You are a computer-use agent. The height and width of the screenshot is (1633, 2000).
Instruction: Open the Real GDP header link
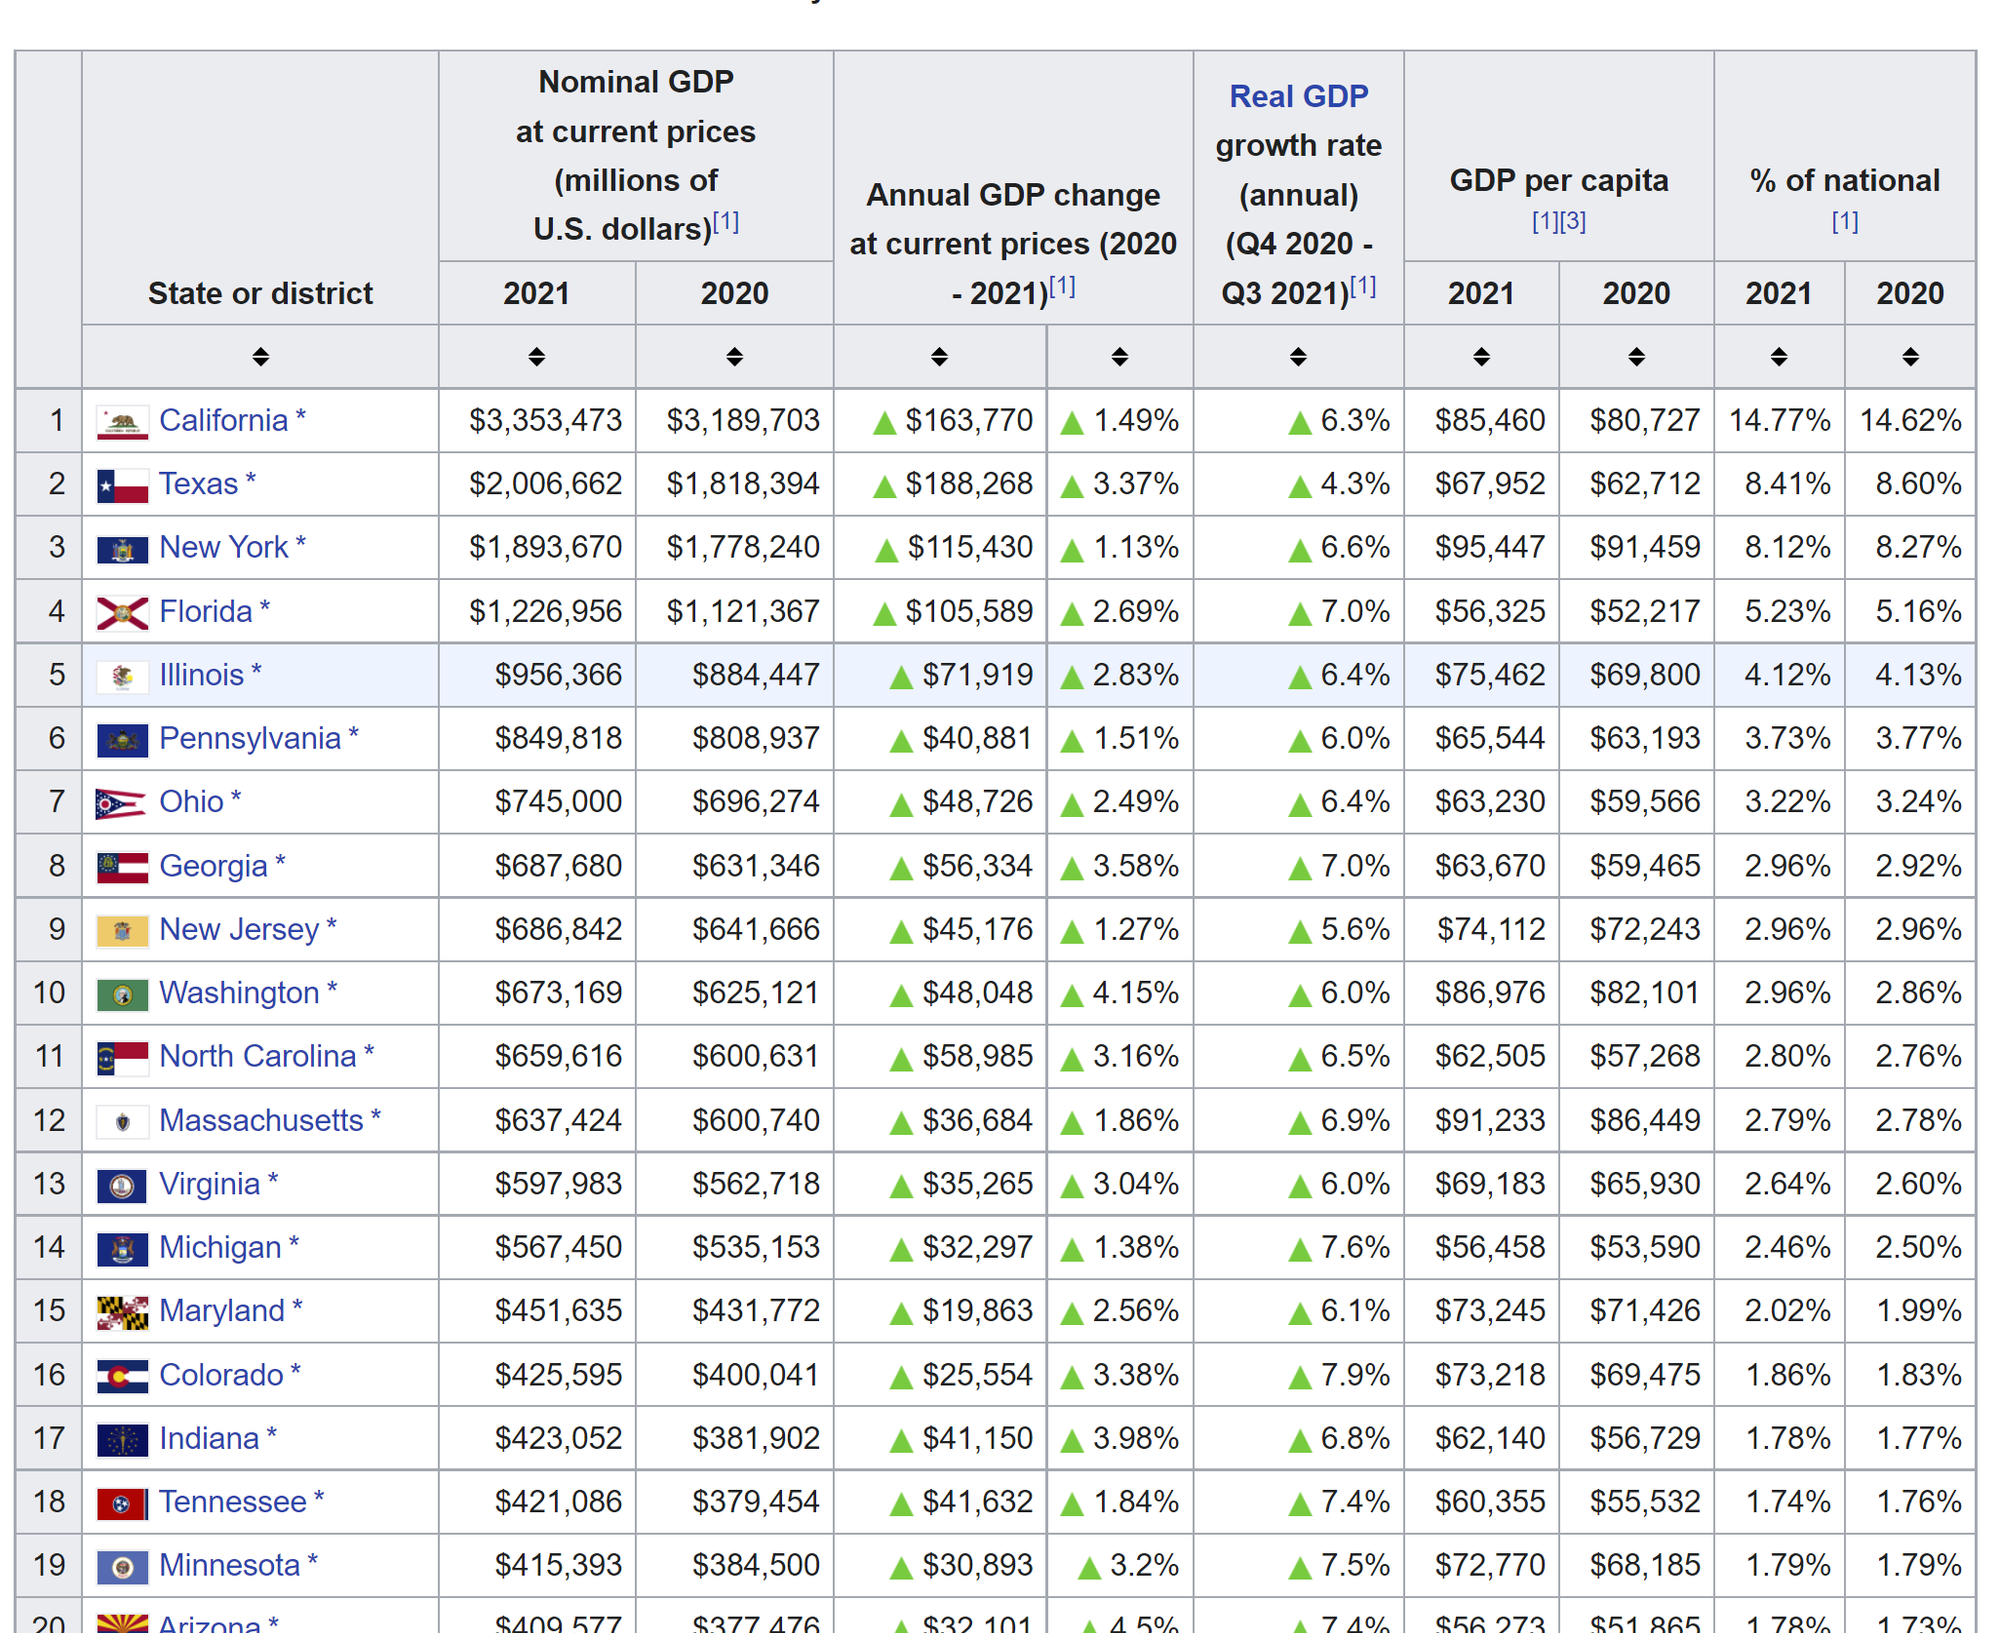1298,97
